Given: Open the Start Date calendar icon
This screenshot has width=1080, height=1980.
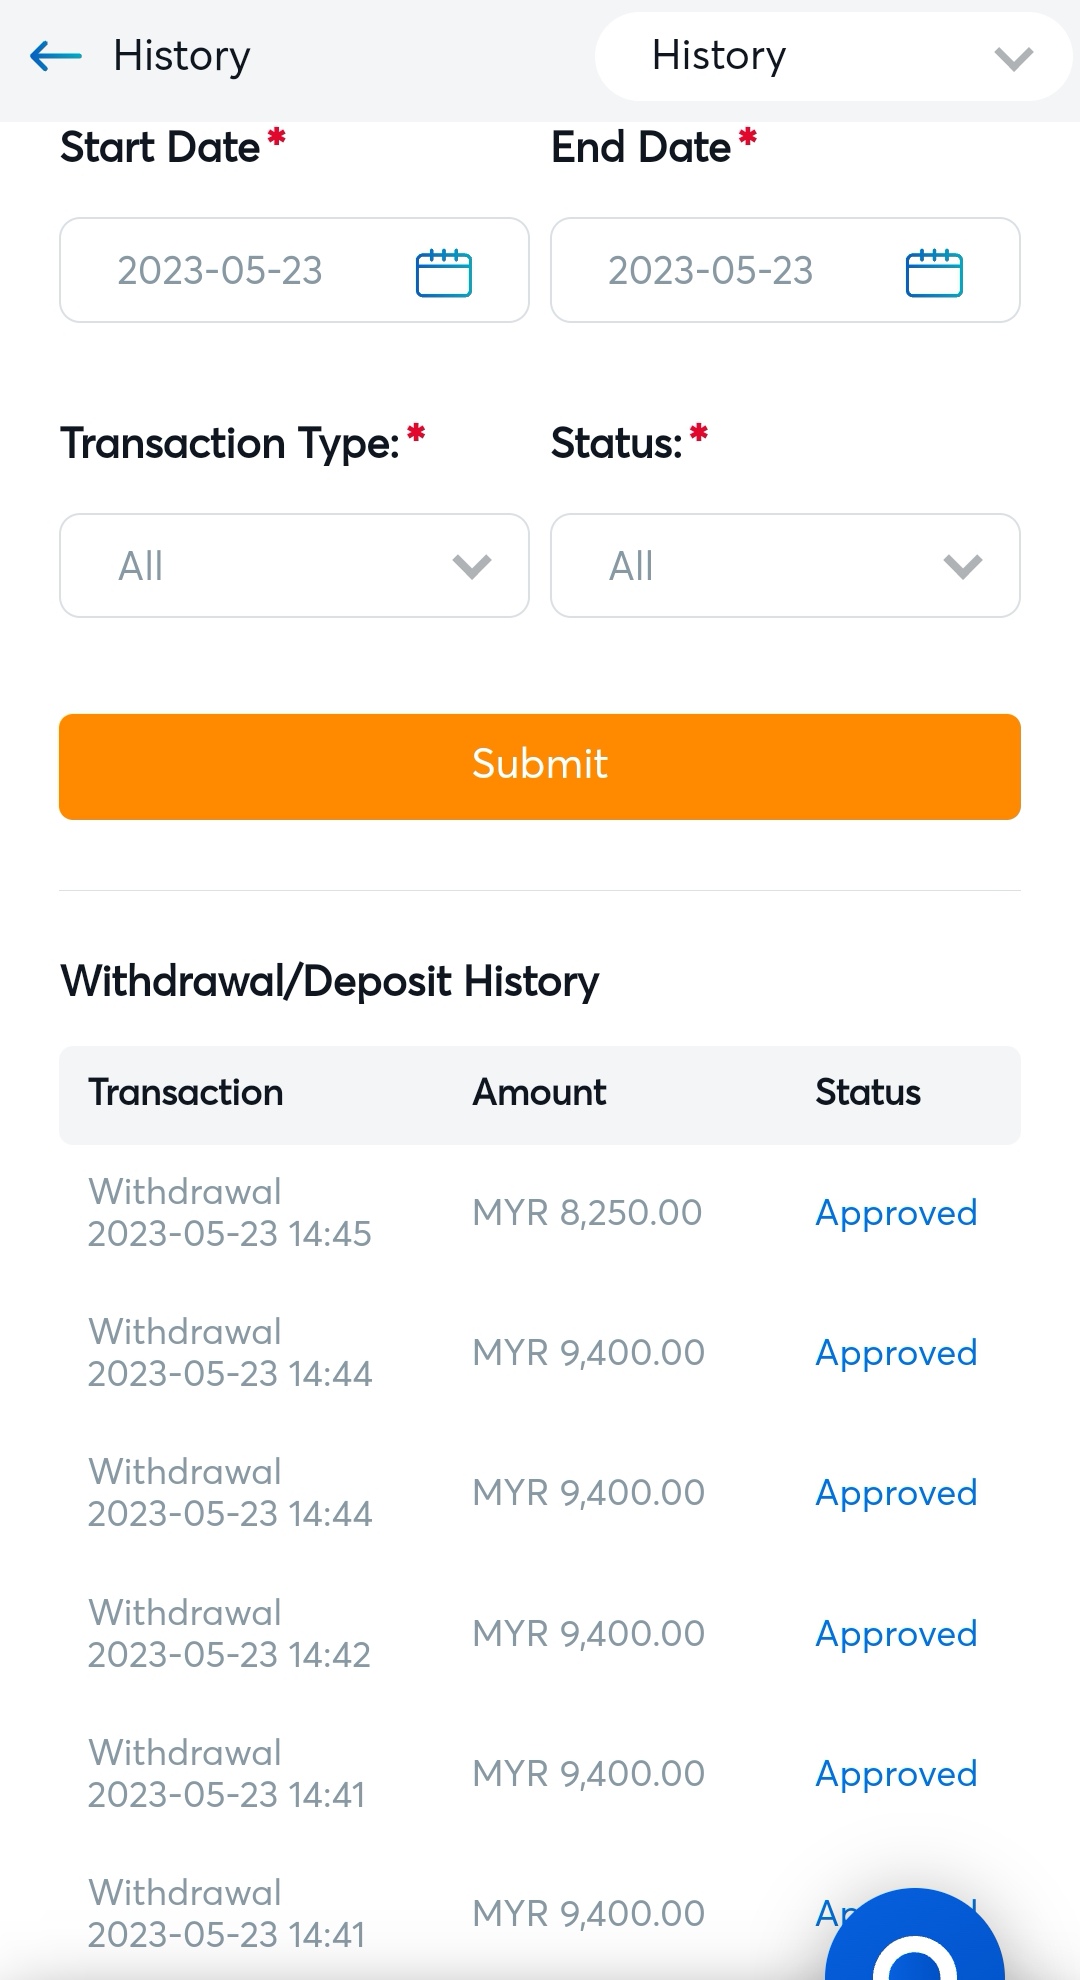Looking at the screenshot, I should pos(443,272).
